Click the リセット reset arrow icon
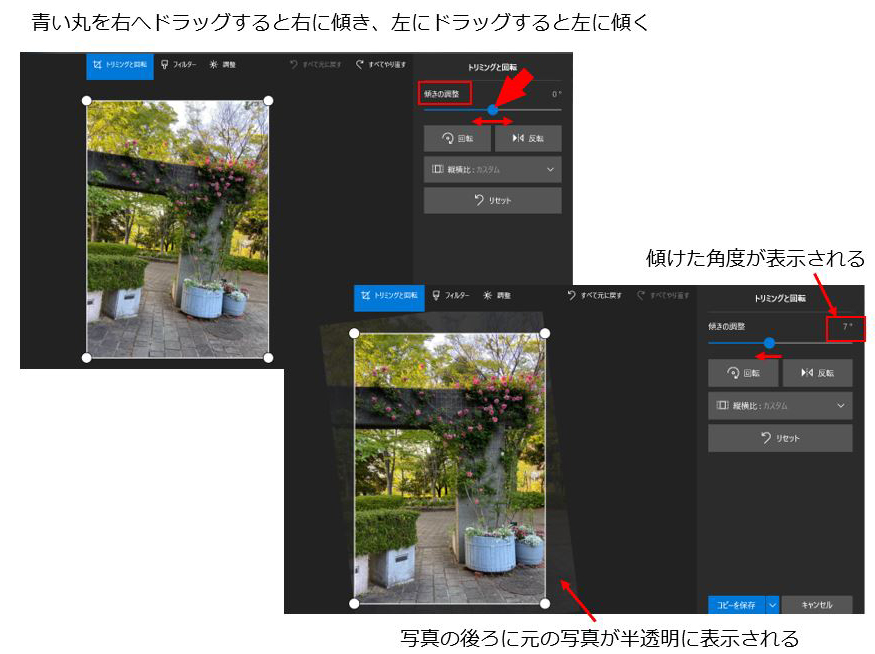The image size is (875, 654). pos(477,199)
